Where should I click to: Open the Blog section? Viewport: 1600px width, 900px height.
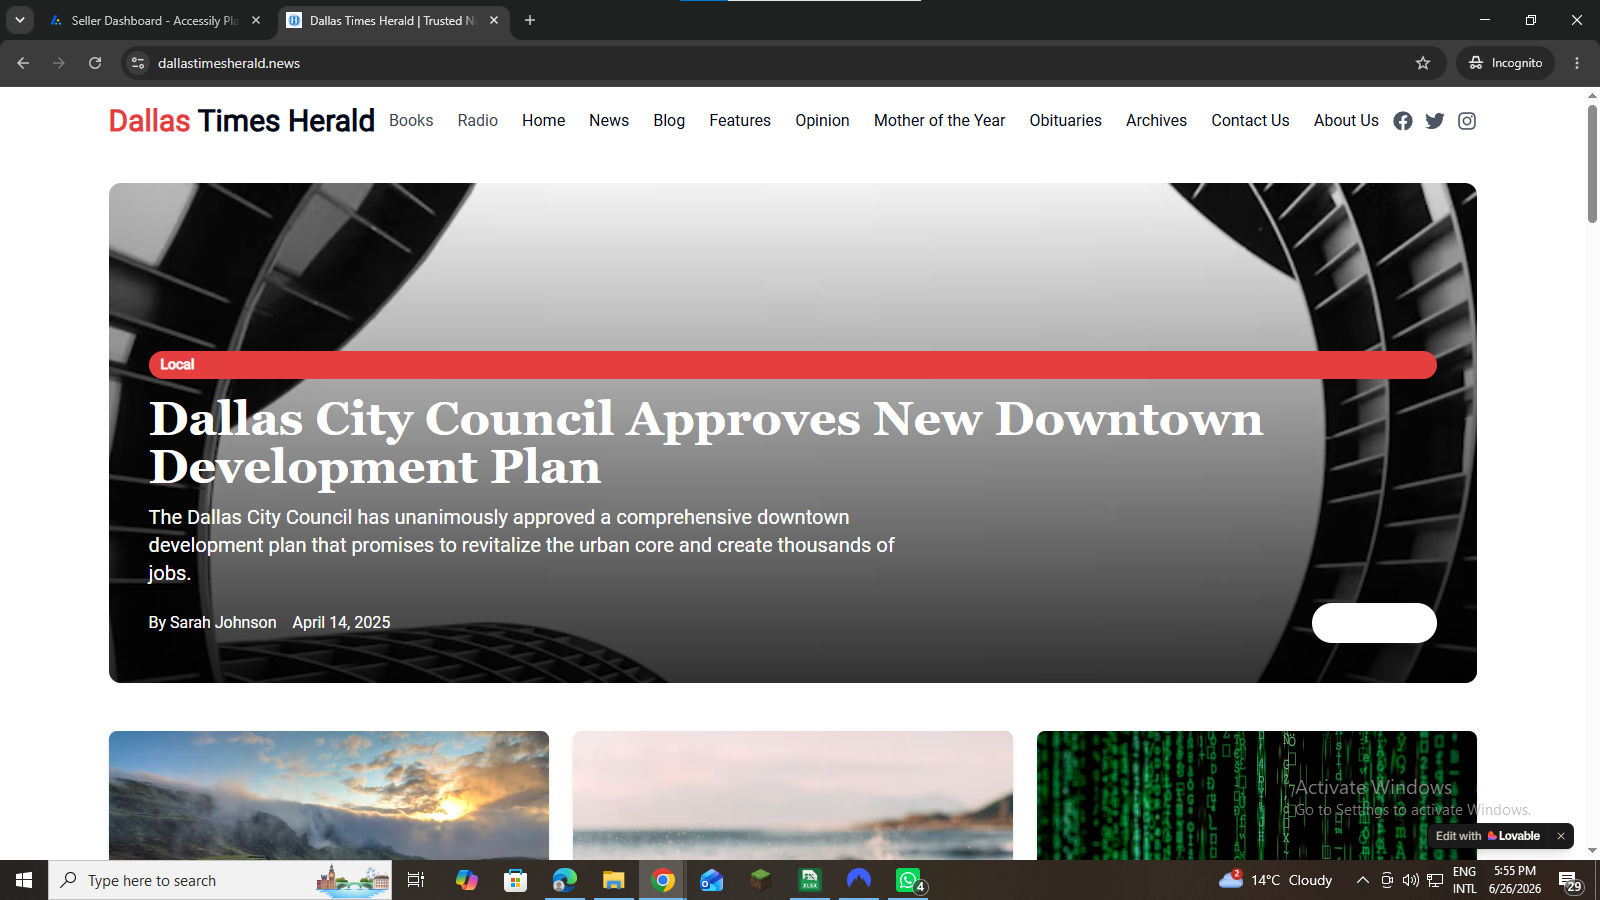pos(669,120)
